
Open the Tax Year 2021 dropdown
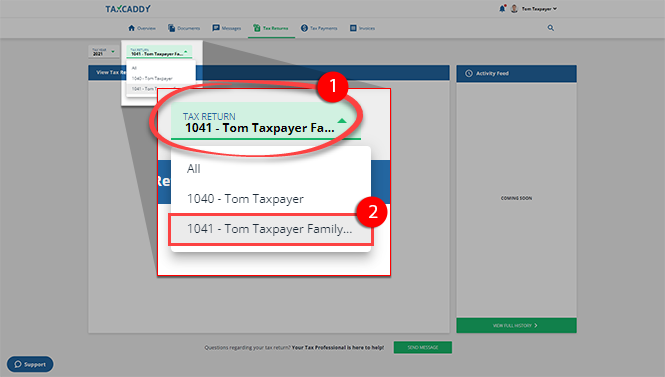coord(103,52)
